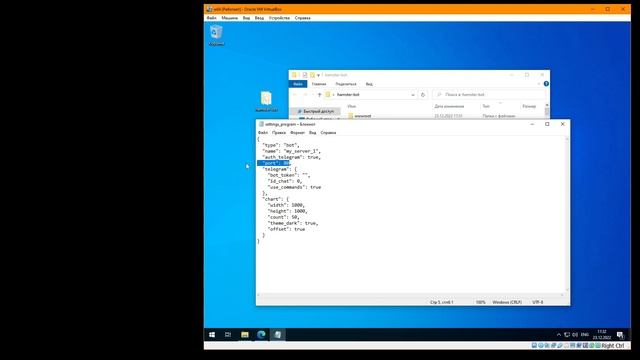Click the hamster-bot address bar path
The height and width of the screenshot is (360, 640).
click(348, 95)
